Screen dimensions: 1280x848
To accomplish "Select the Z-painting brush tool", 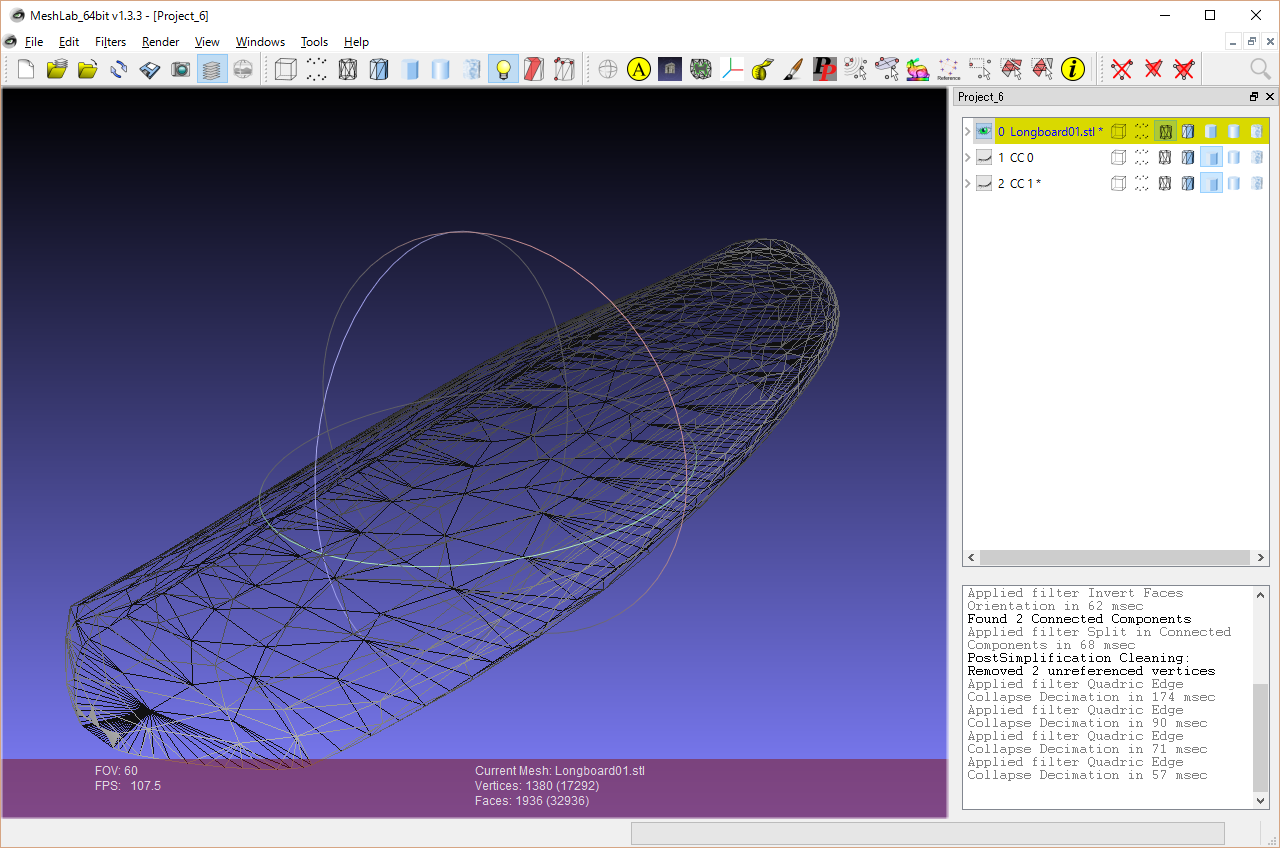I will 793,69.
